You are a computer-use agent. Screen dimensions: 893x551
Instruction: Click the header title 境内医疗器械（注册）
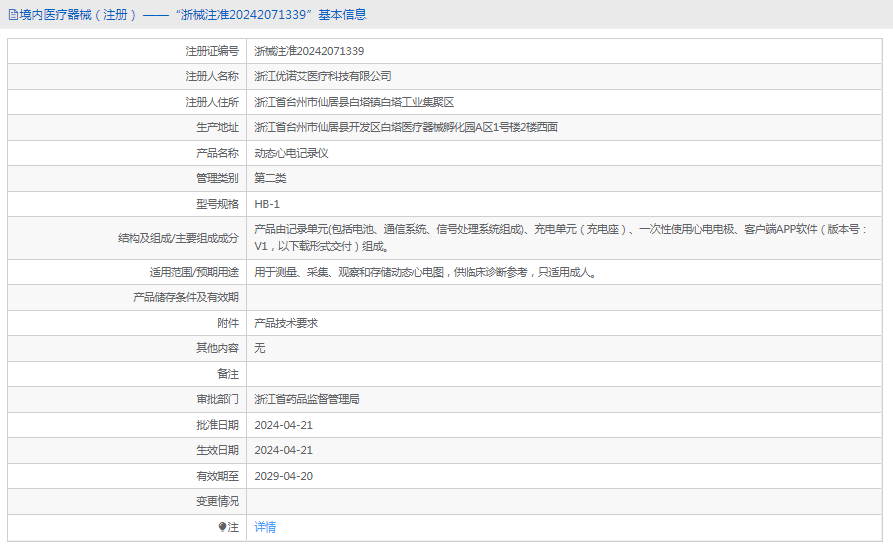click(x=78, y=15)
